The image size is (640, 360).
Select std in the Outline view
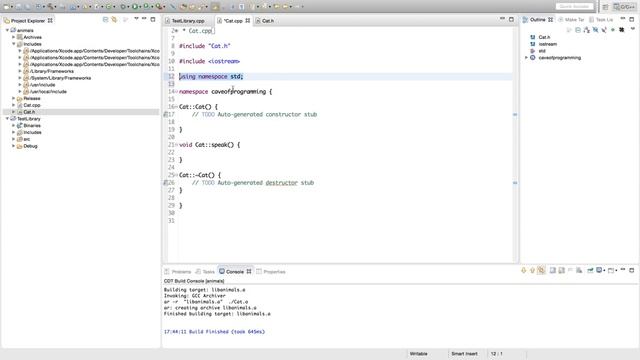(542, 51)
